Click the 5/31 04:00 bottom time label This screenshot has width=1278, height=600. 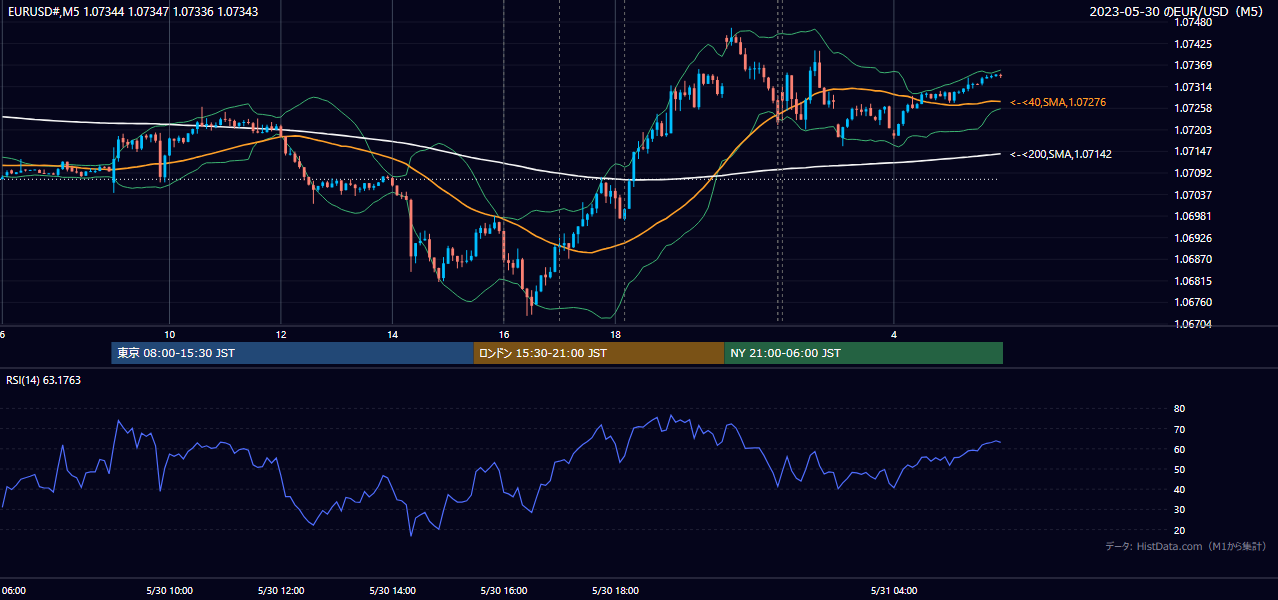pyautogui.click(x=895, y=590)
